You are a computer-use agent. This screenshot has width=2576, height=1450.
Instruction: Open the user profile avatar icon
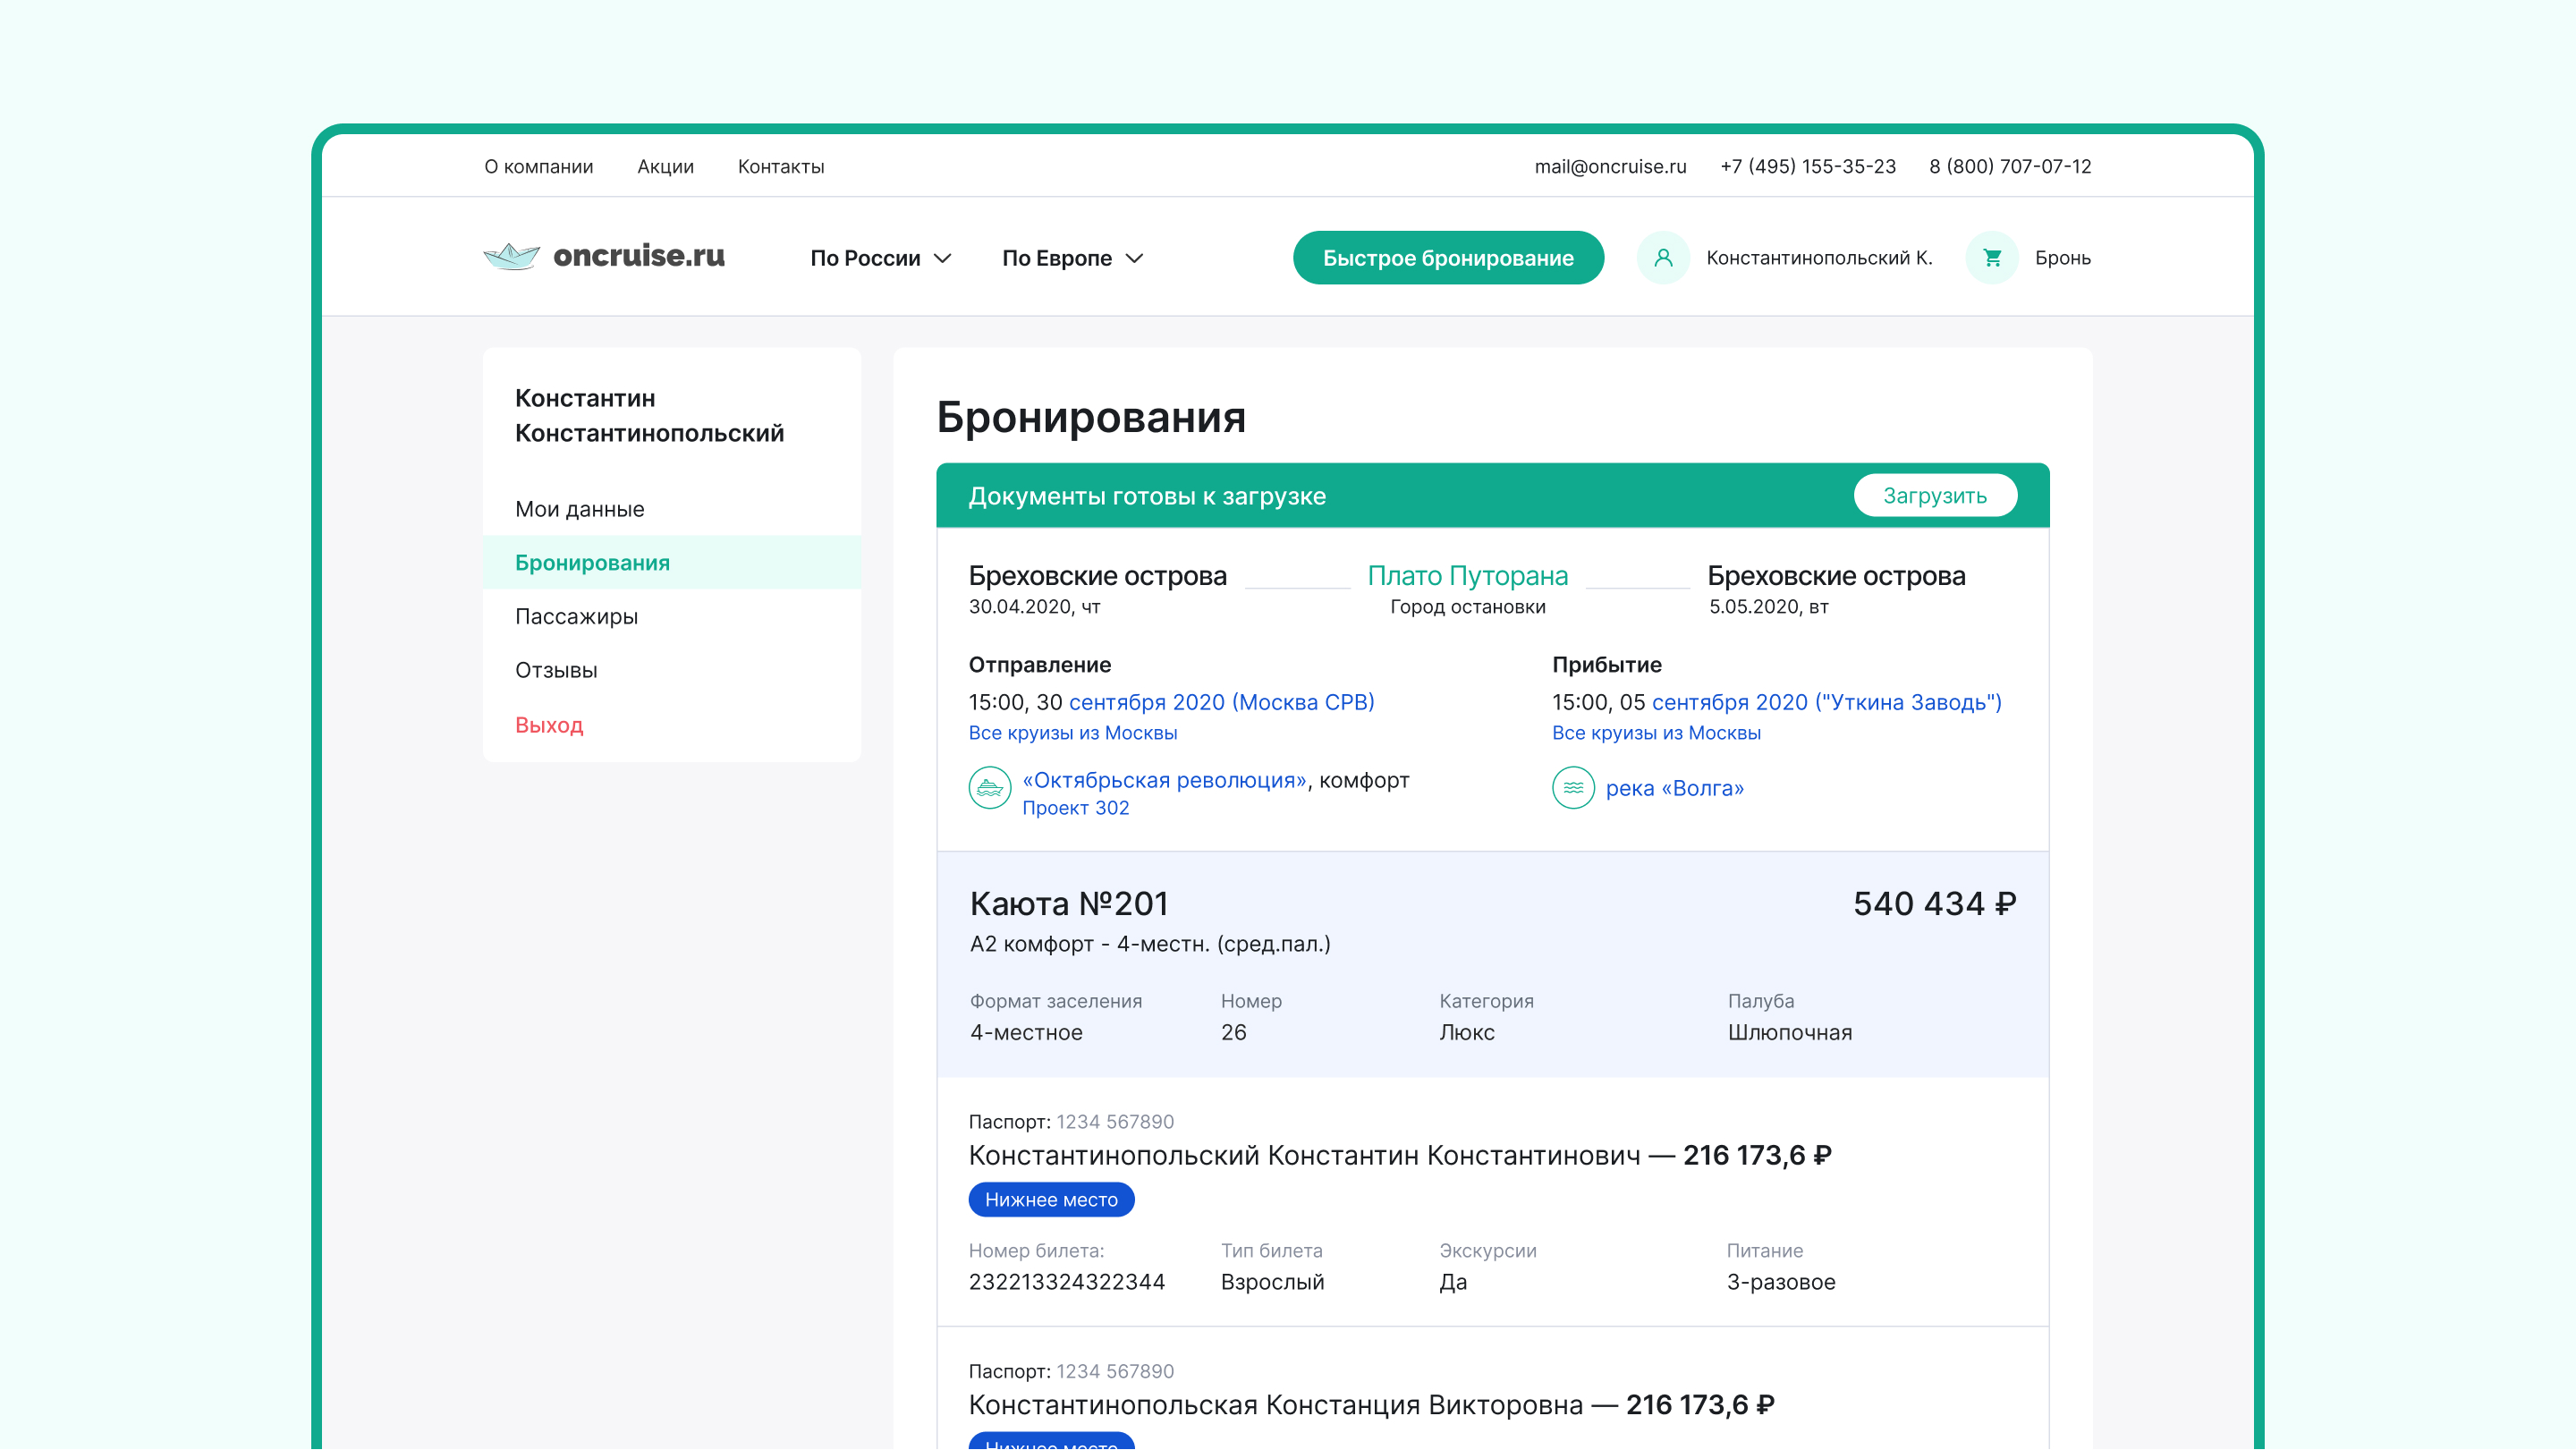(x=1663, y=258)
